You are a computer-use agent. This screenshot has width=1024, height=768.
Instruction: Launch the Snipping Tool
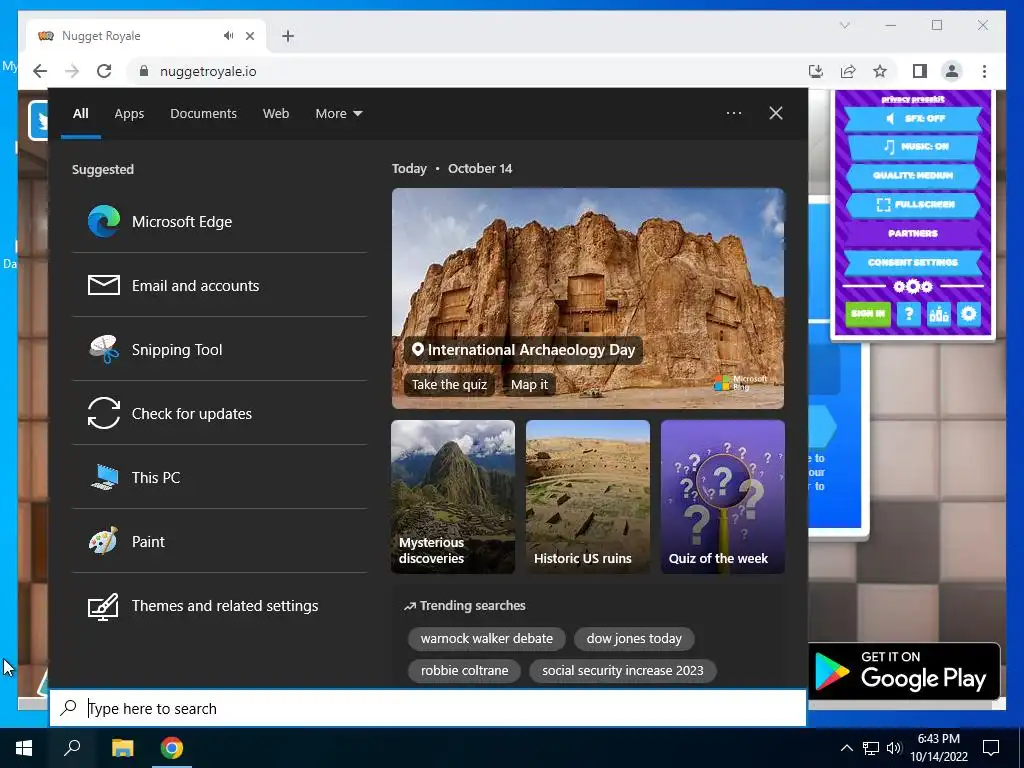coord(219,349)
